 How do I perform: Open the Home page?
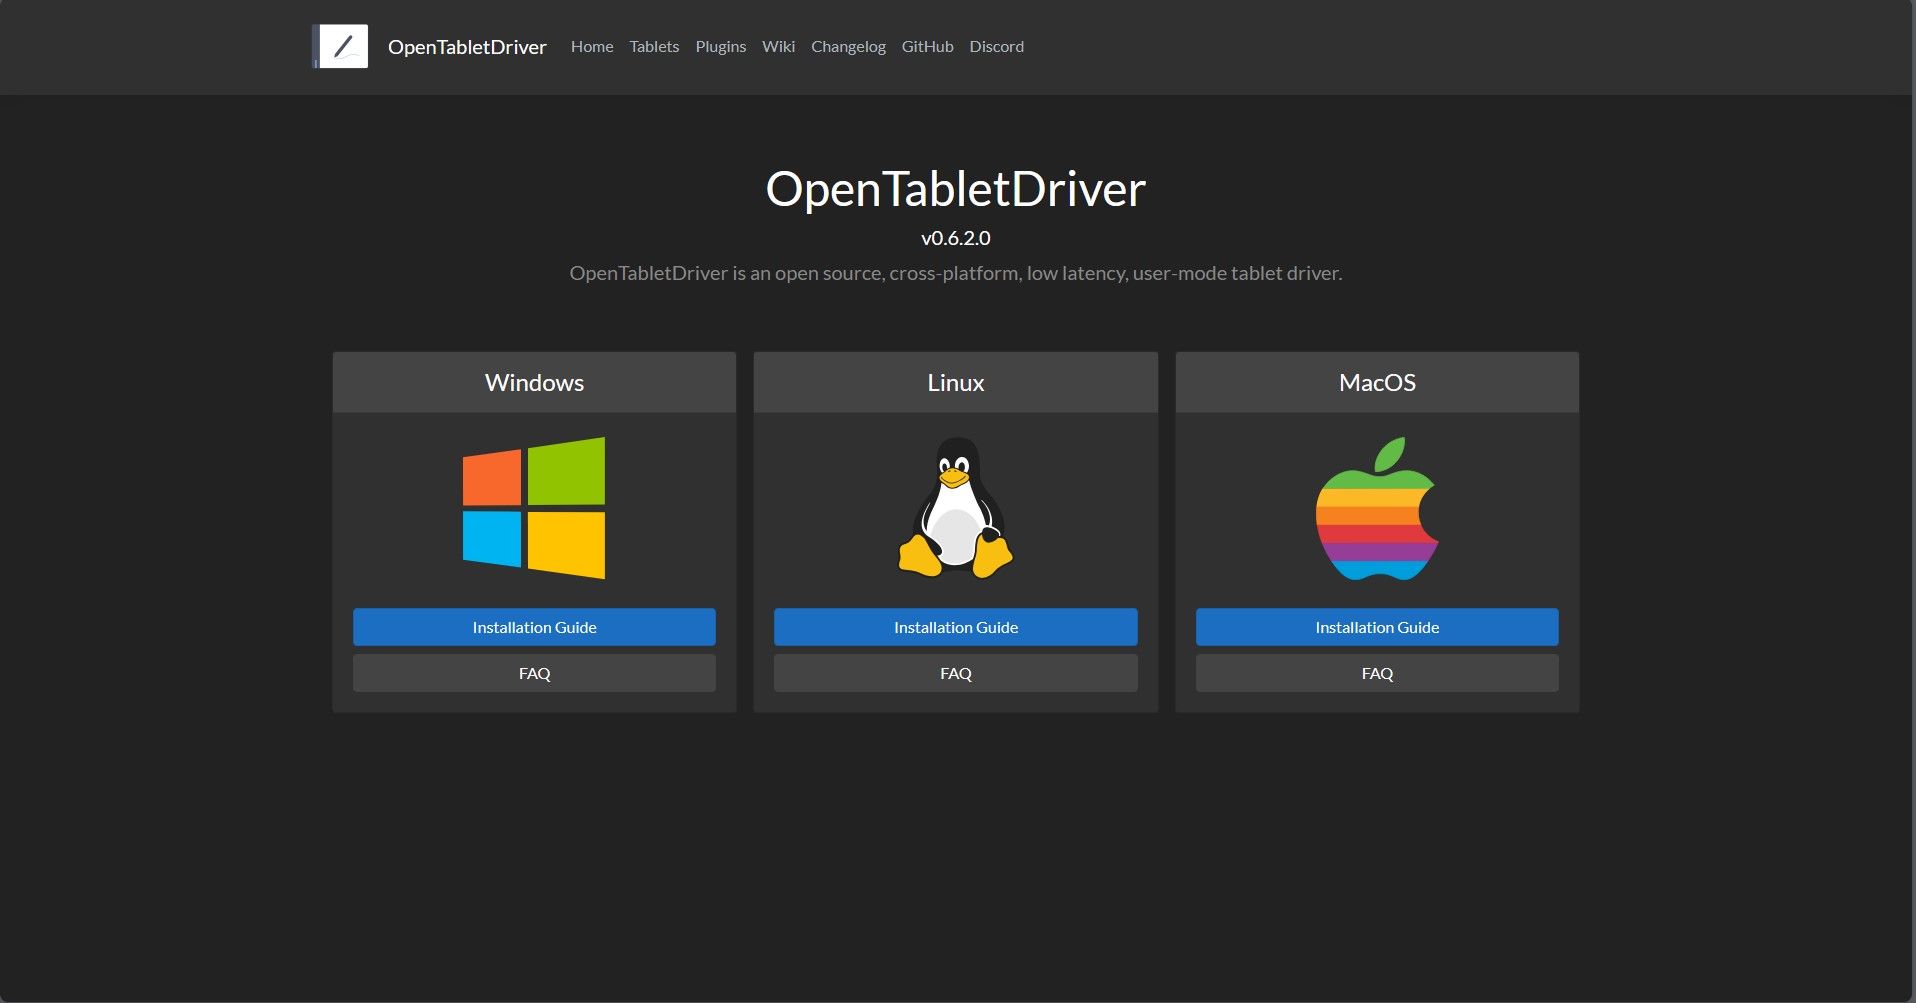[592, 46]
